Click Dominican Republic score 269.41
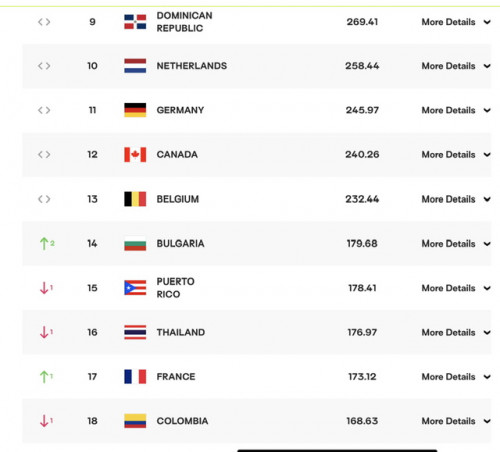 [362, 22]
